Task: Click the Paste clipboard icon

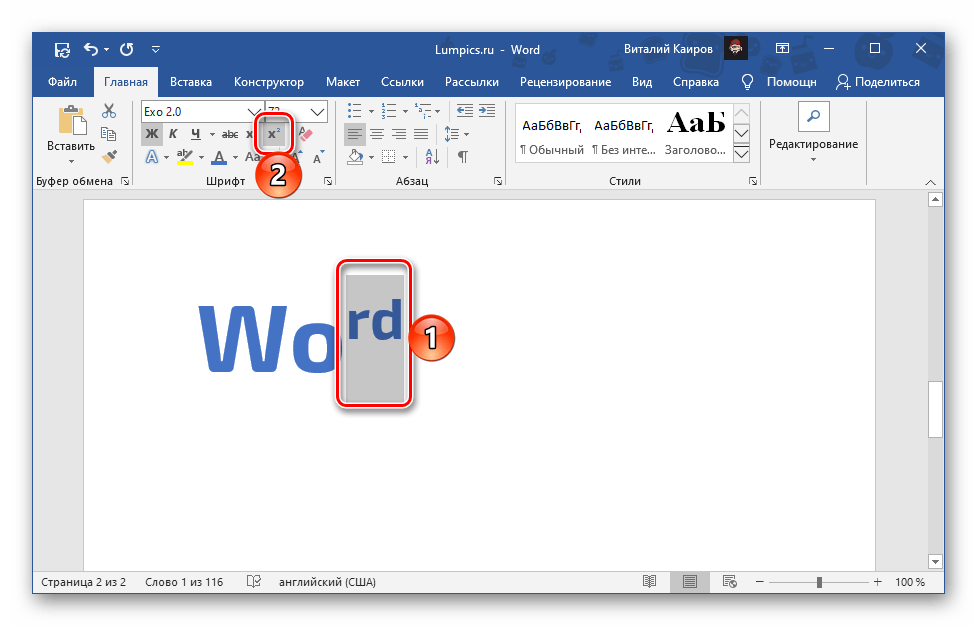Action: [x=72, y=120]
